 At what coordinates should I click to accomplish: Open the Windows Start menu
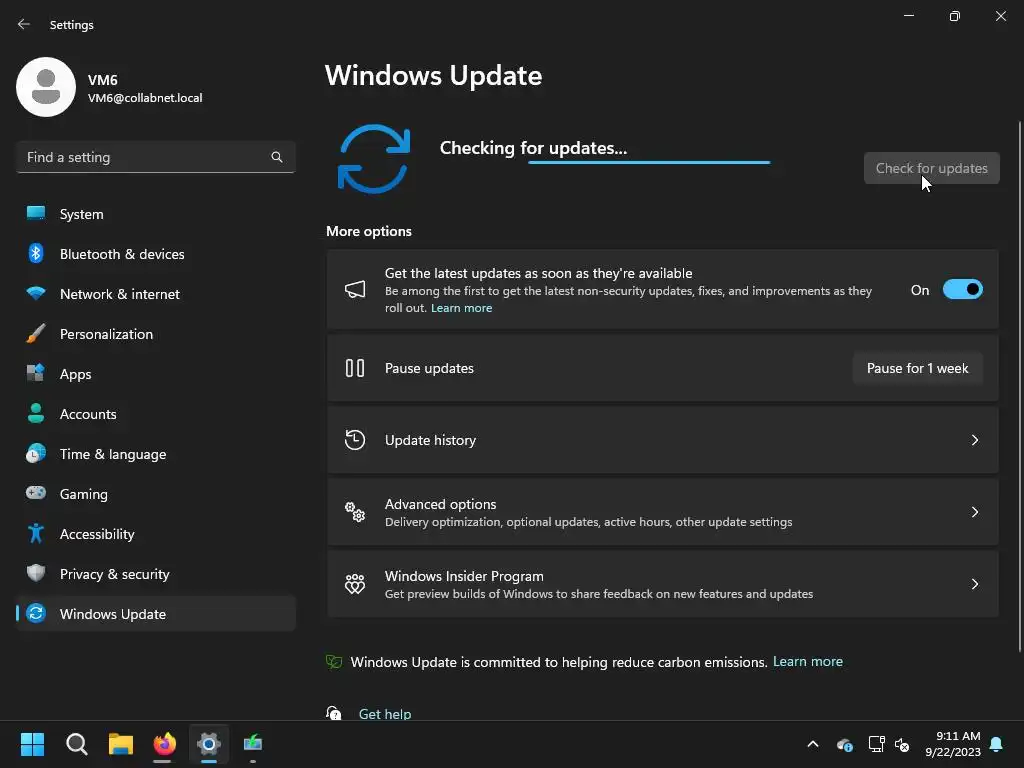point(32,744)
